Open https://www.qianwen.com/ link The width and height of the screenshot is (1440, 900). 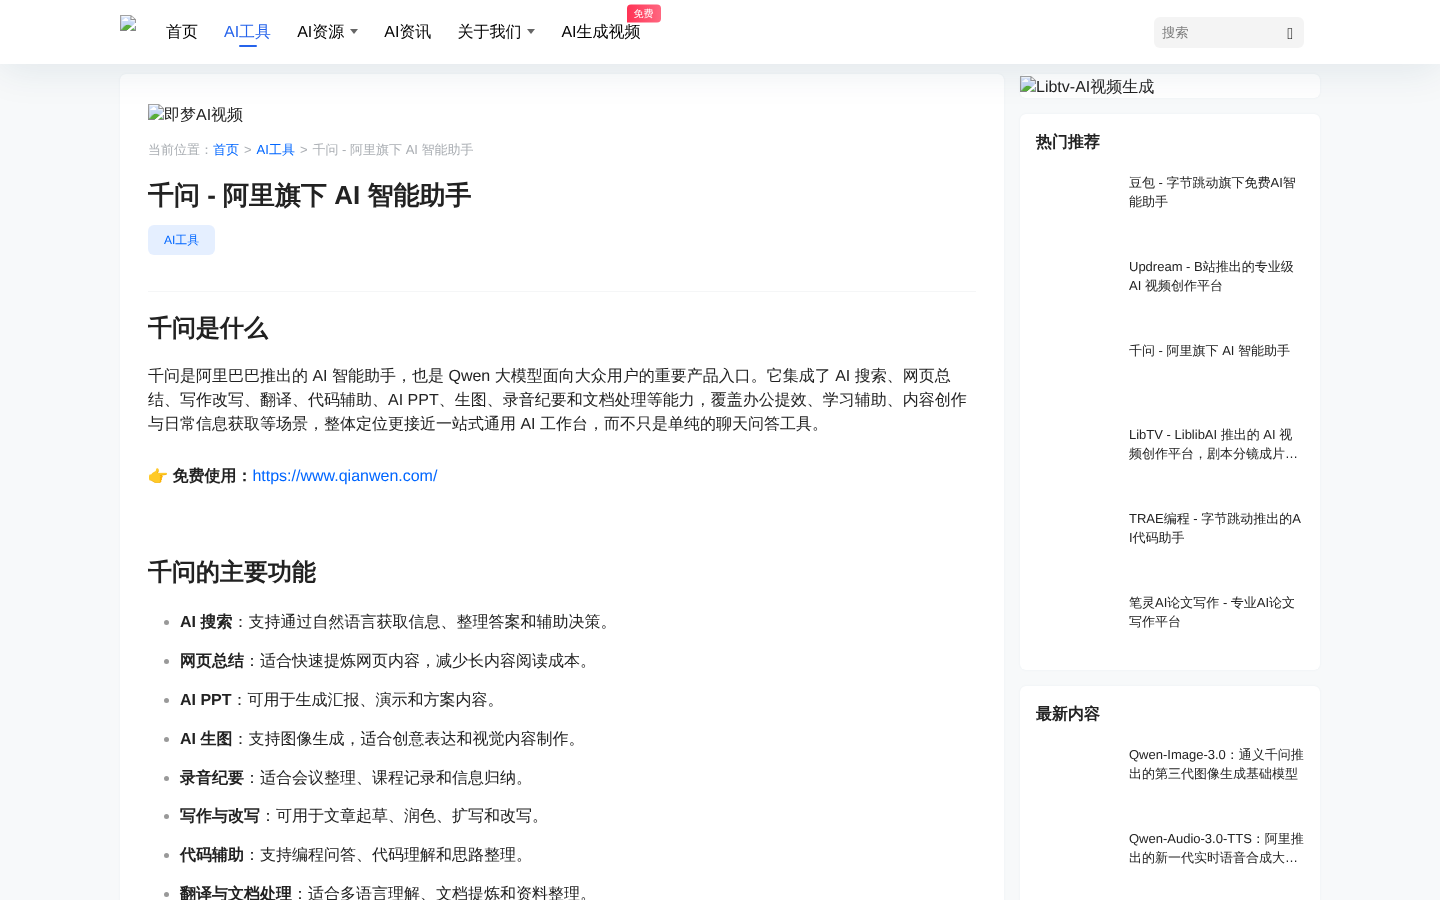pos(345,476)
